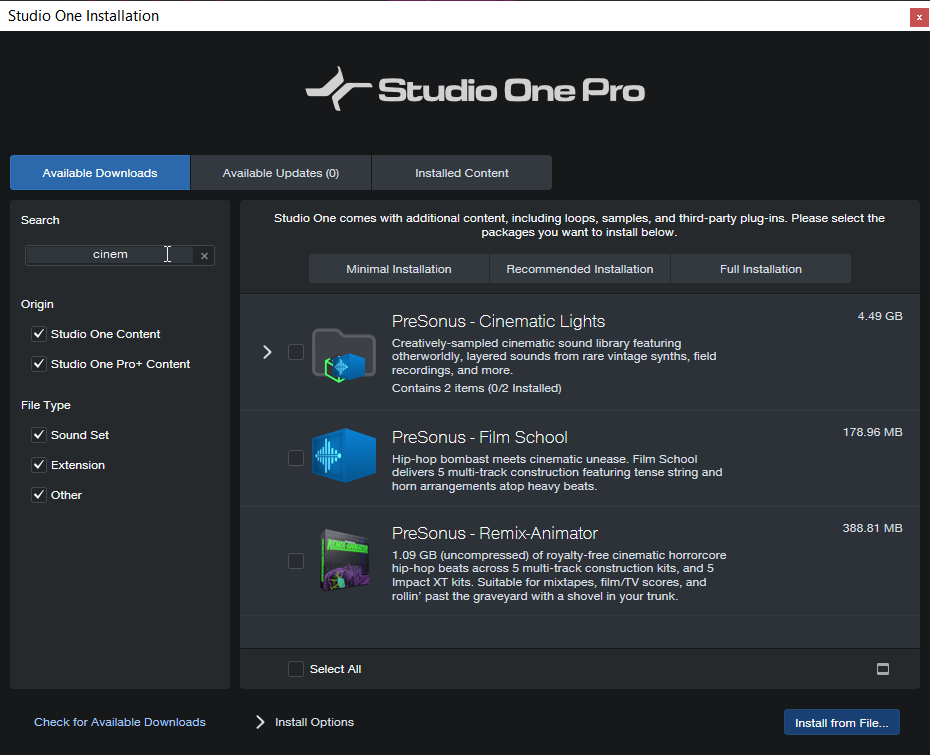Click the 388.81 MB size value
The height and width of the screenshot is (755, 930).
pos(872,528)
